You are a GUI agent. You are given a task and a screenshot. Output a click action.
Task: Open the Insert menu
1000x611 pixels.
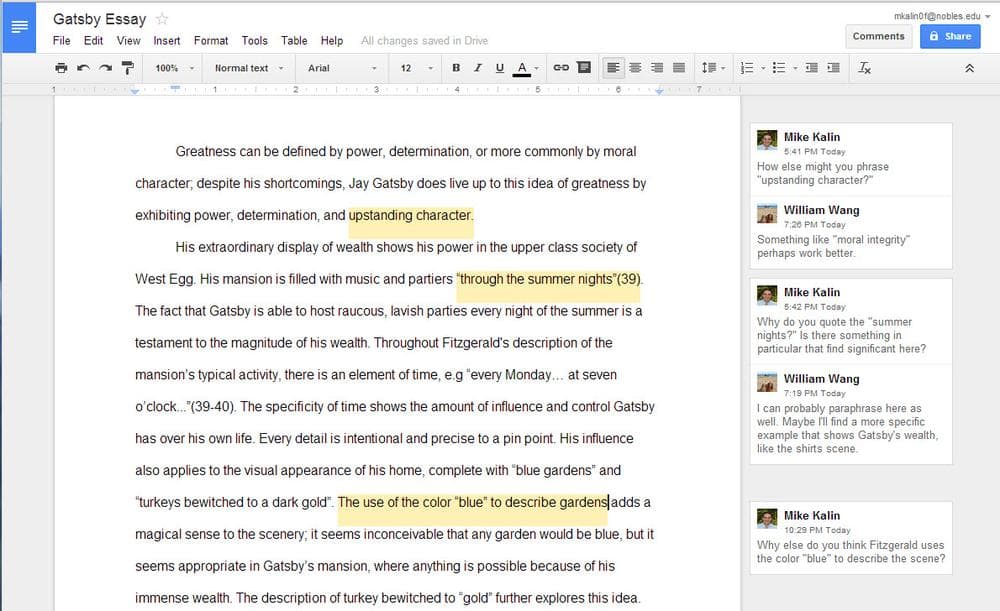(x=166, y=41)
